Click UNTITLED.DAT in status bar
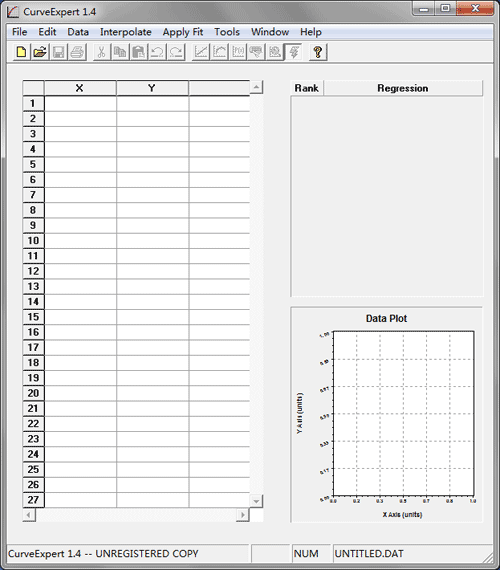This screenshot has height=570, width=500. (x=369, y=554)
